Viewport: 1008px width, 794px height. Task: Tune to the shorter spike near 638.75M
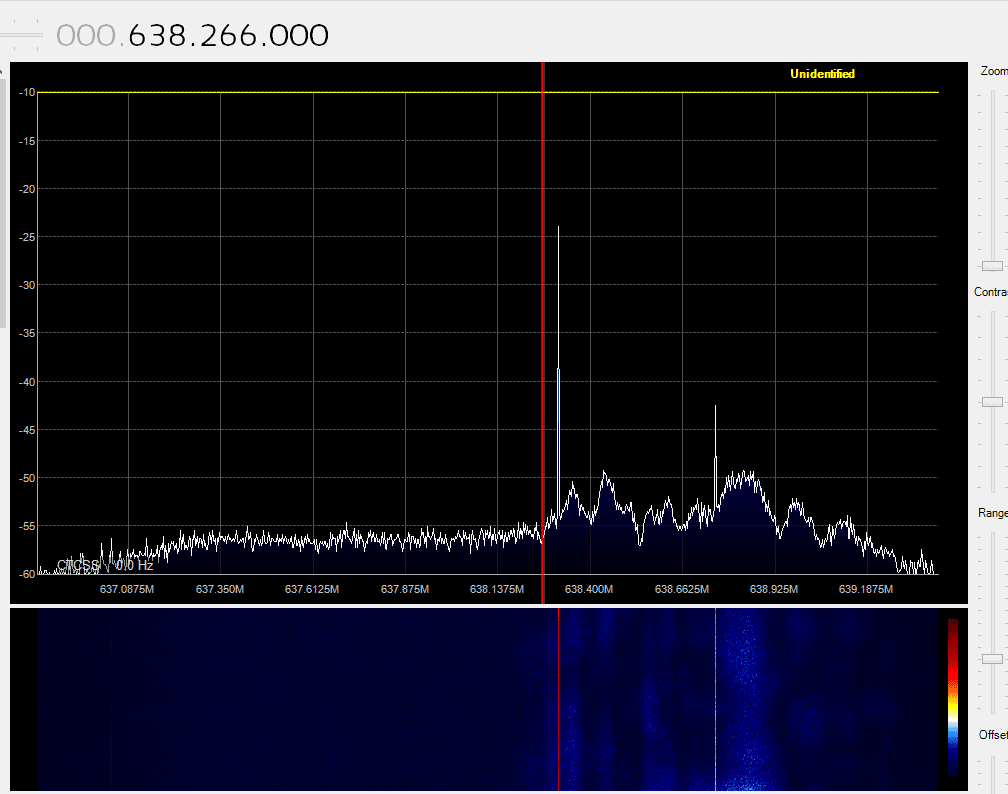(715, 408)
